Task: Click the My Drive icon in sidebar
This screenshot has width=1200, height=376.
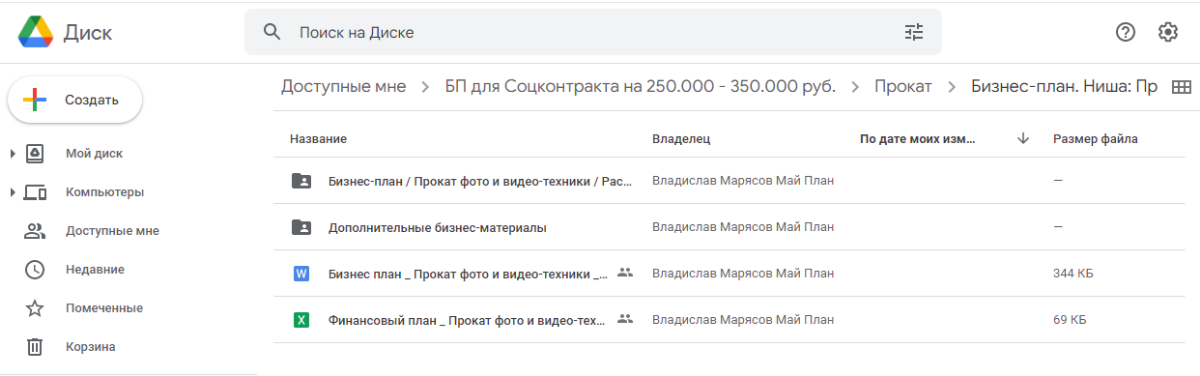Action: (x=35, y=153)
